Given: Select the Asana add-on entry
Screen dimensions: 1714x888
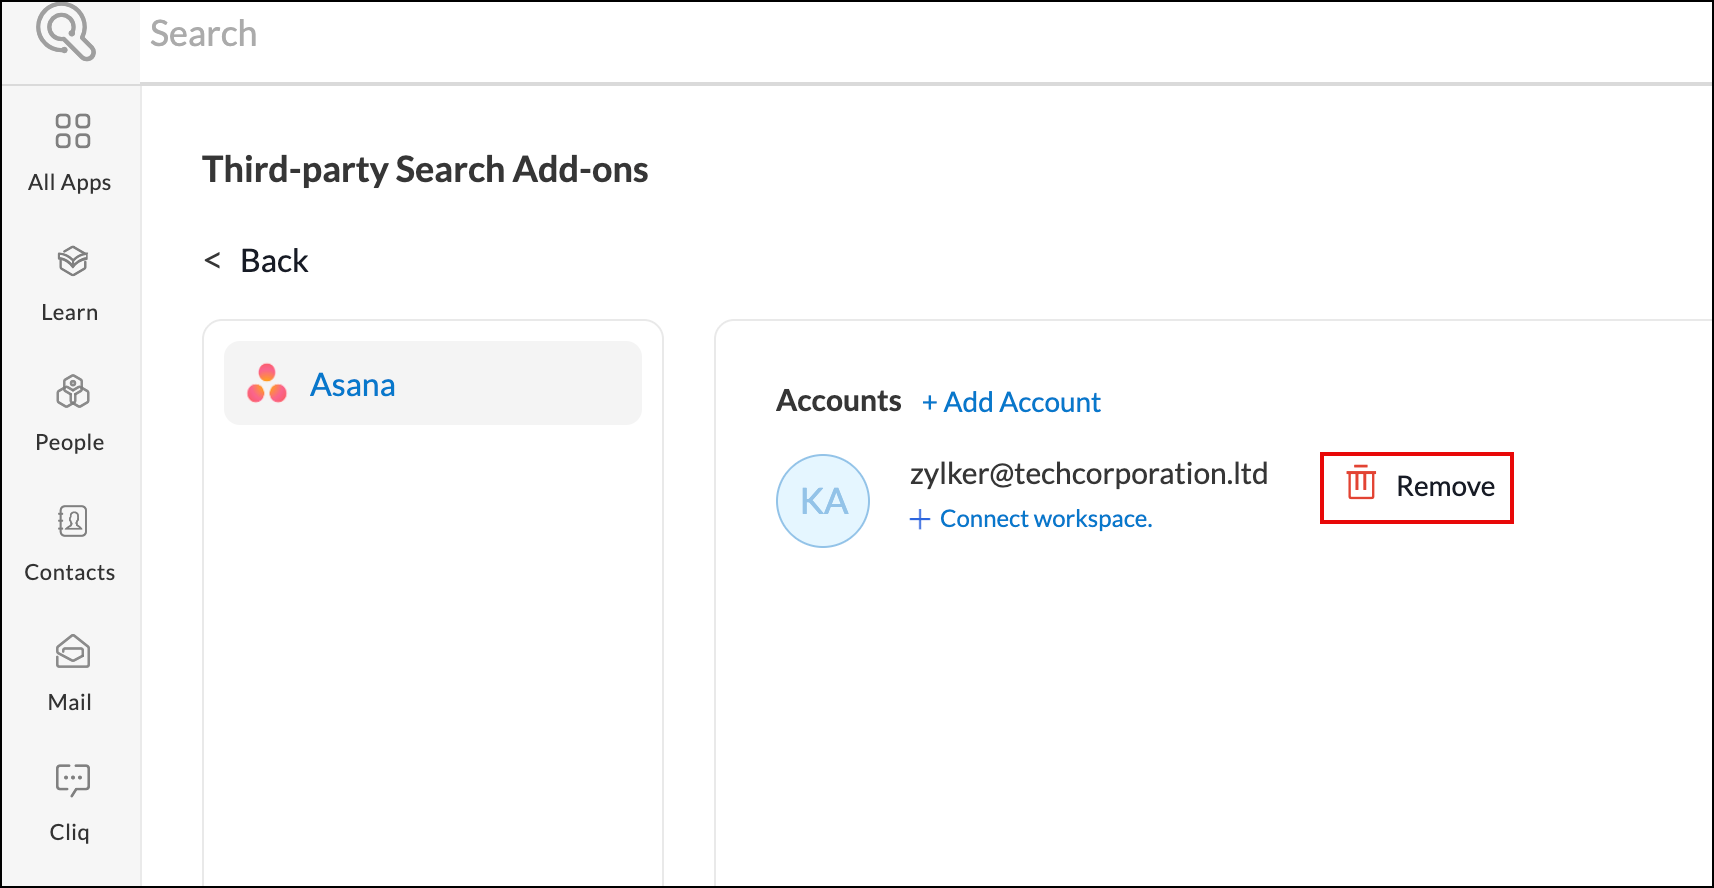Looking at the screenshot, I should coord(432,384).
